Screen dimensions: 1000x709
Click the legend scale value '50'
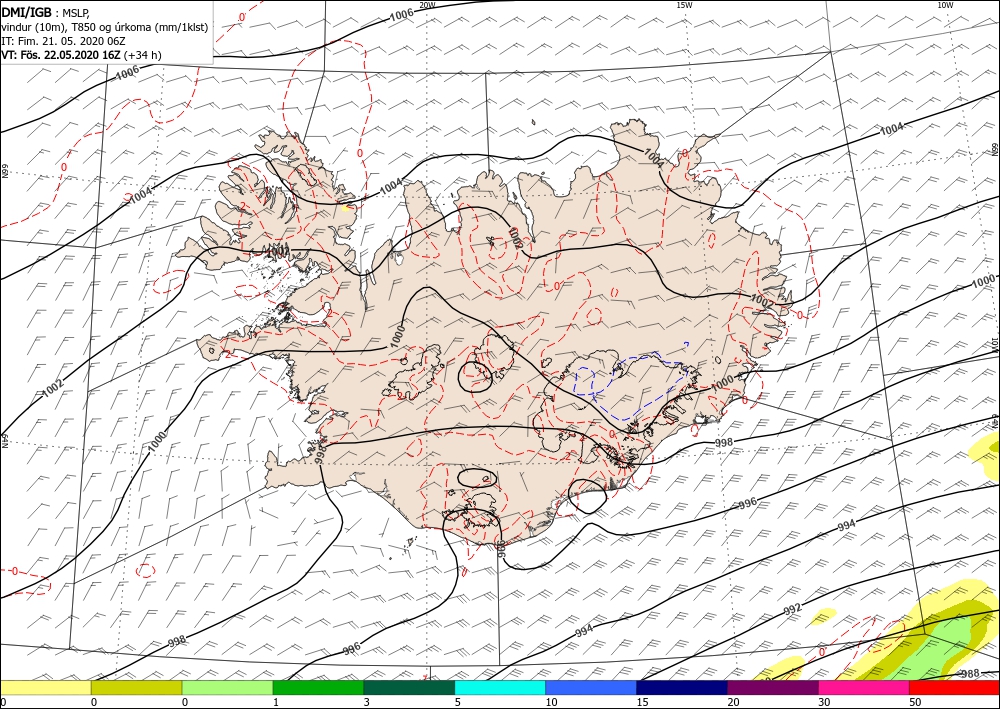coord(913,702)
